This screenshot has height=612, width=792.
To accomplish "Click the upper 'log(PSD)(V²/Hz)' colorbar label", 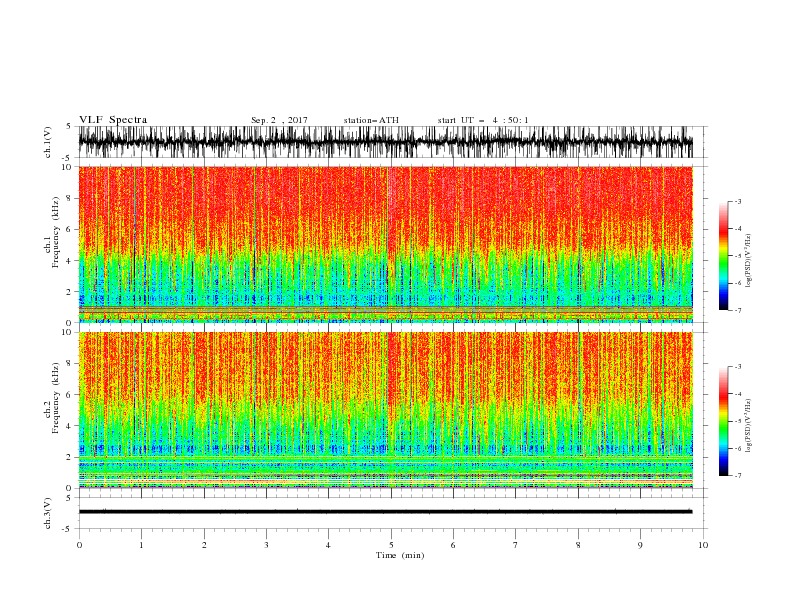I will pos(749,261).
